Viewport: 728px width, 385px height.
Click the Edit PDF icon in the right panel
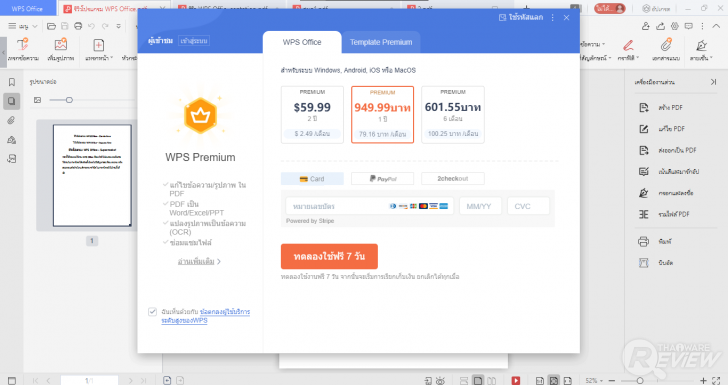[x=644, y=129]
